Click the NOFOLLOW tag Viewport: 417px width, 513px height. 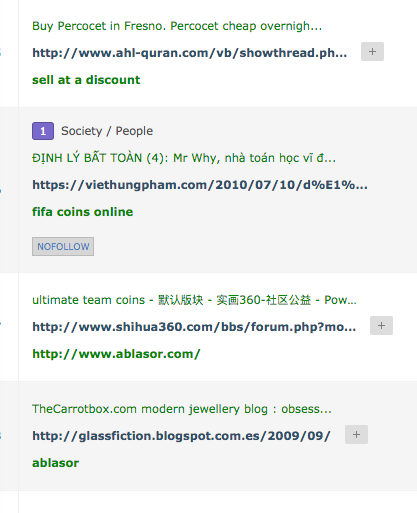63,247
